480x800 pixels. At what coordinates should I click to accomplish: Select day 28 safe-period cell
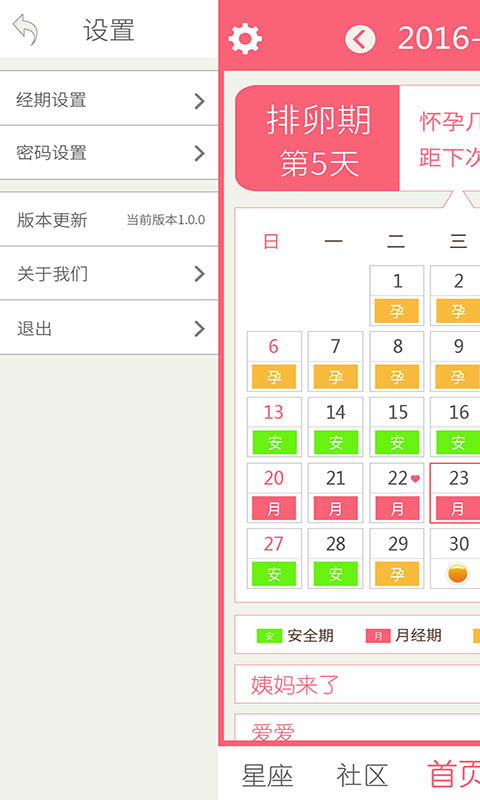click(335, 559)
